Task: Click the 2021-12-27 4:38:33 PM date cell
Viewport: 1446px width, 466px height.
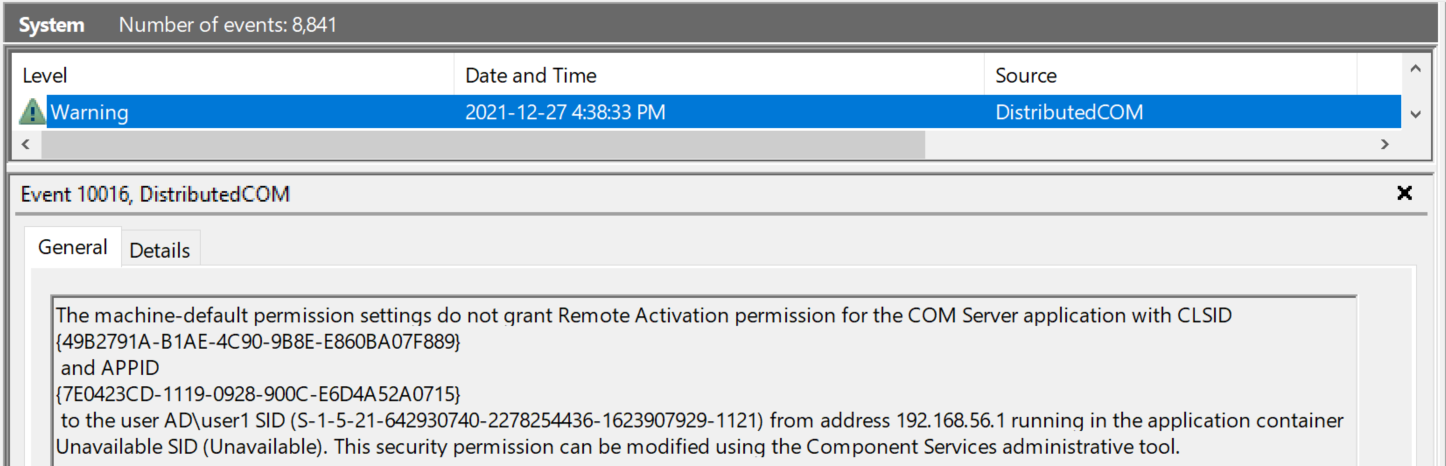Action: [x=565, y=112]
